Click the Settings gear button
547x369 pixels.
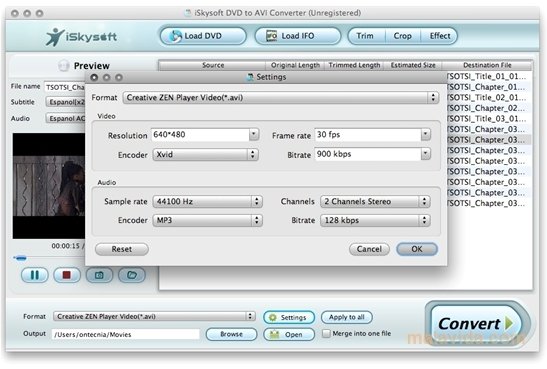(289, 317)
